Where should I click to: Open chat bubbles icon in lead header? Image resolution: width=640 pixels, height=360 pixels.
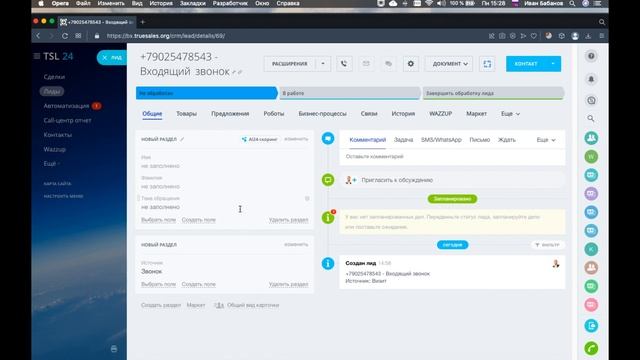(x=388, y=64)
